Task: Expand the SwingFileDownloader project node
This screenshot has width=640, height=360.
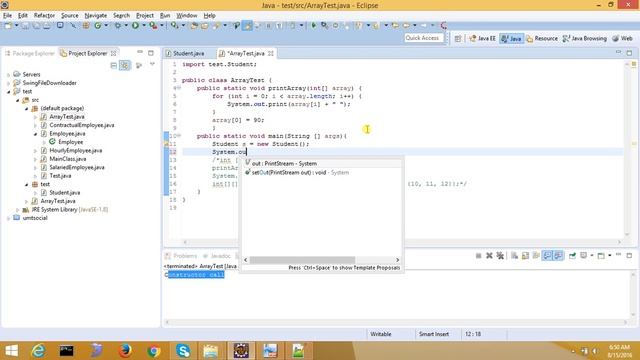Action: [x=8, y=83]
